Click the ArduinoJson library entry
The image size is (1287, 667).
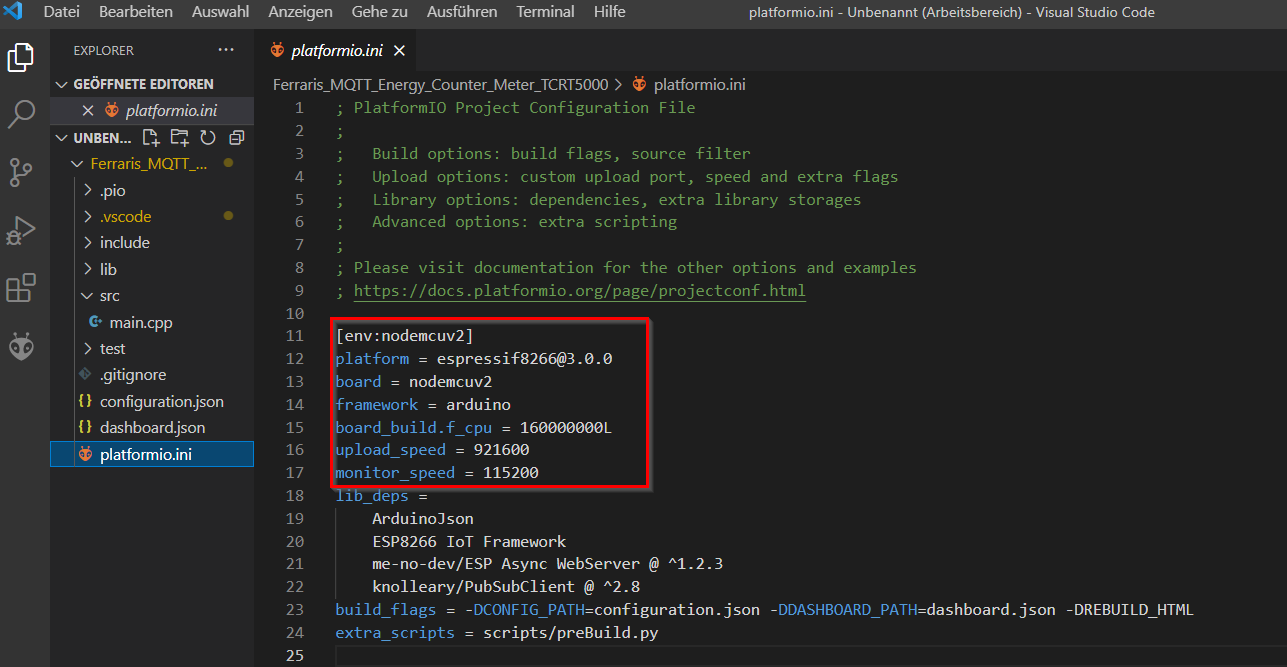point(423,518)
